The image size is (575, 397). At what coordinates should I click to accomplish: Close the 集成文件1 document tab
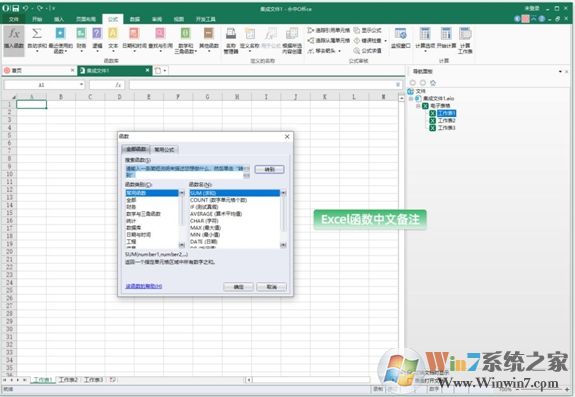click(147, 70)
